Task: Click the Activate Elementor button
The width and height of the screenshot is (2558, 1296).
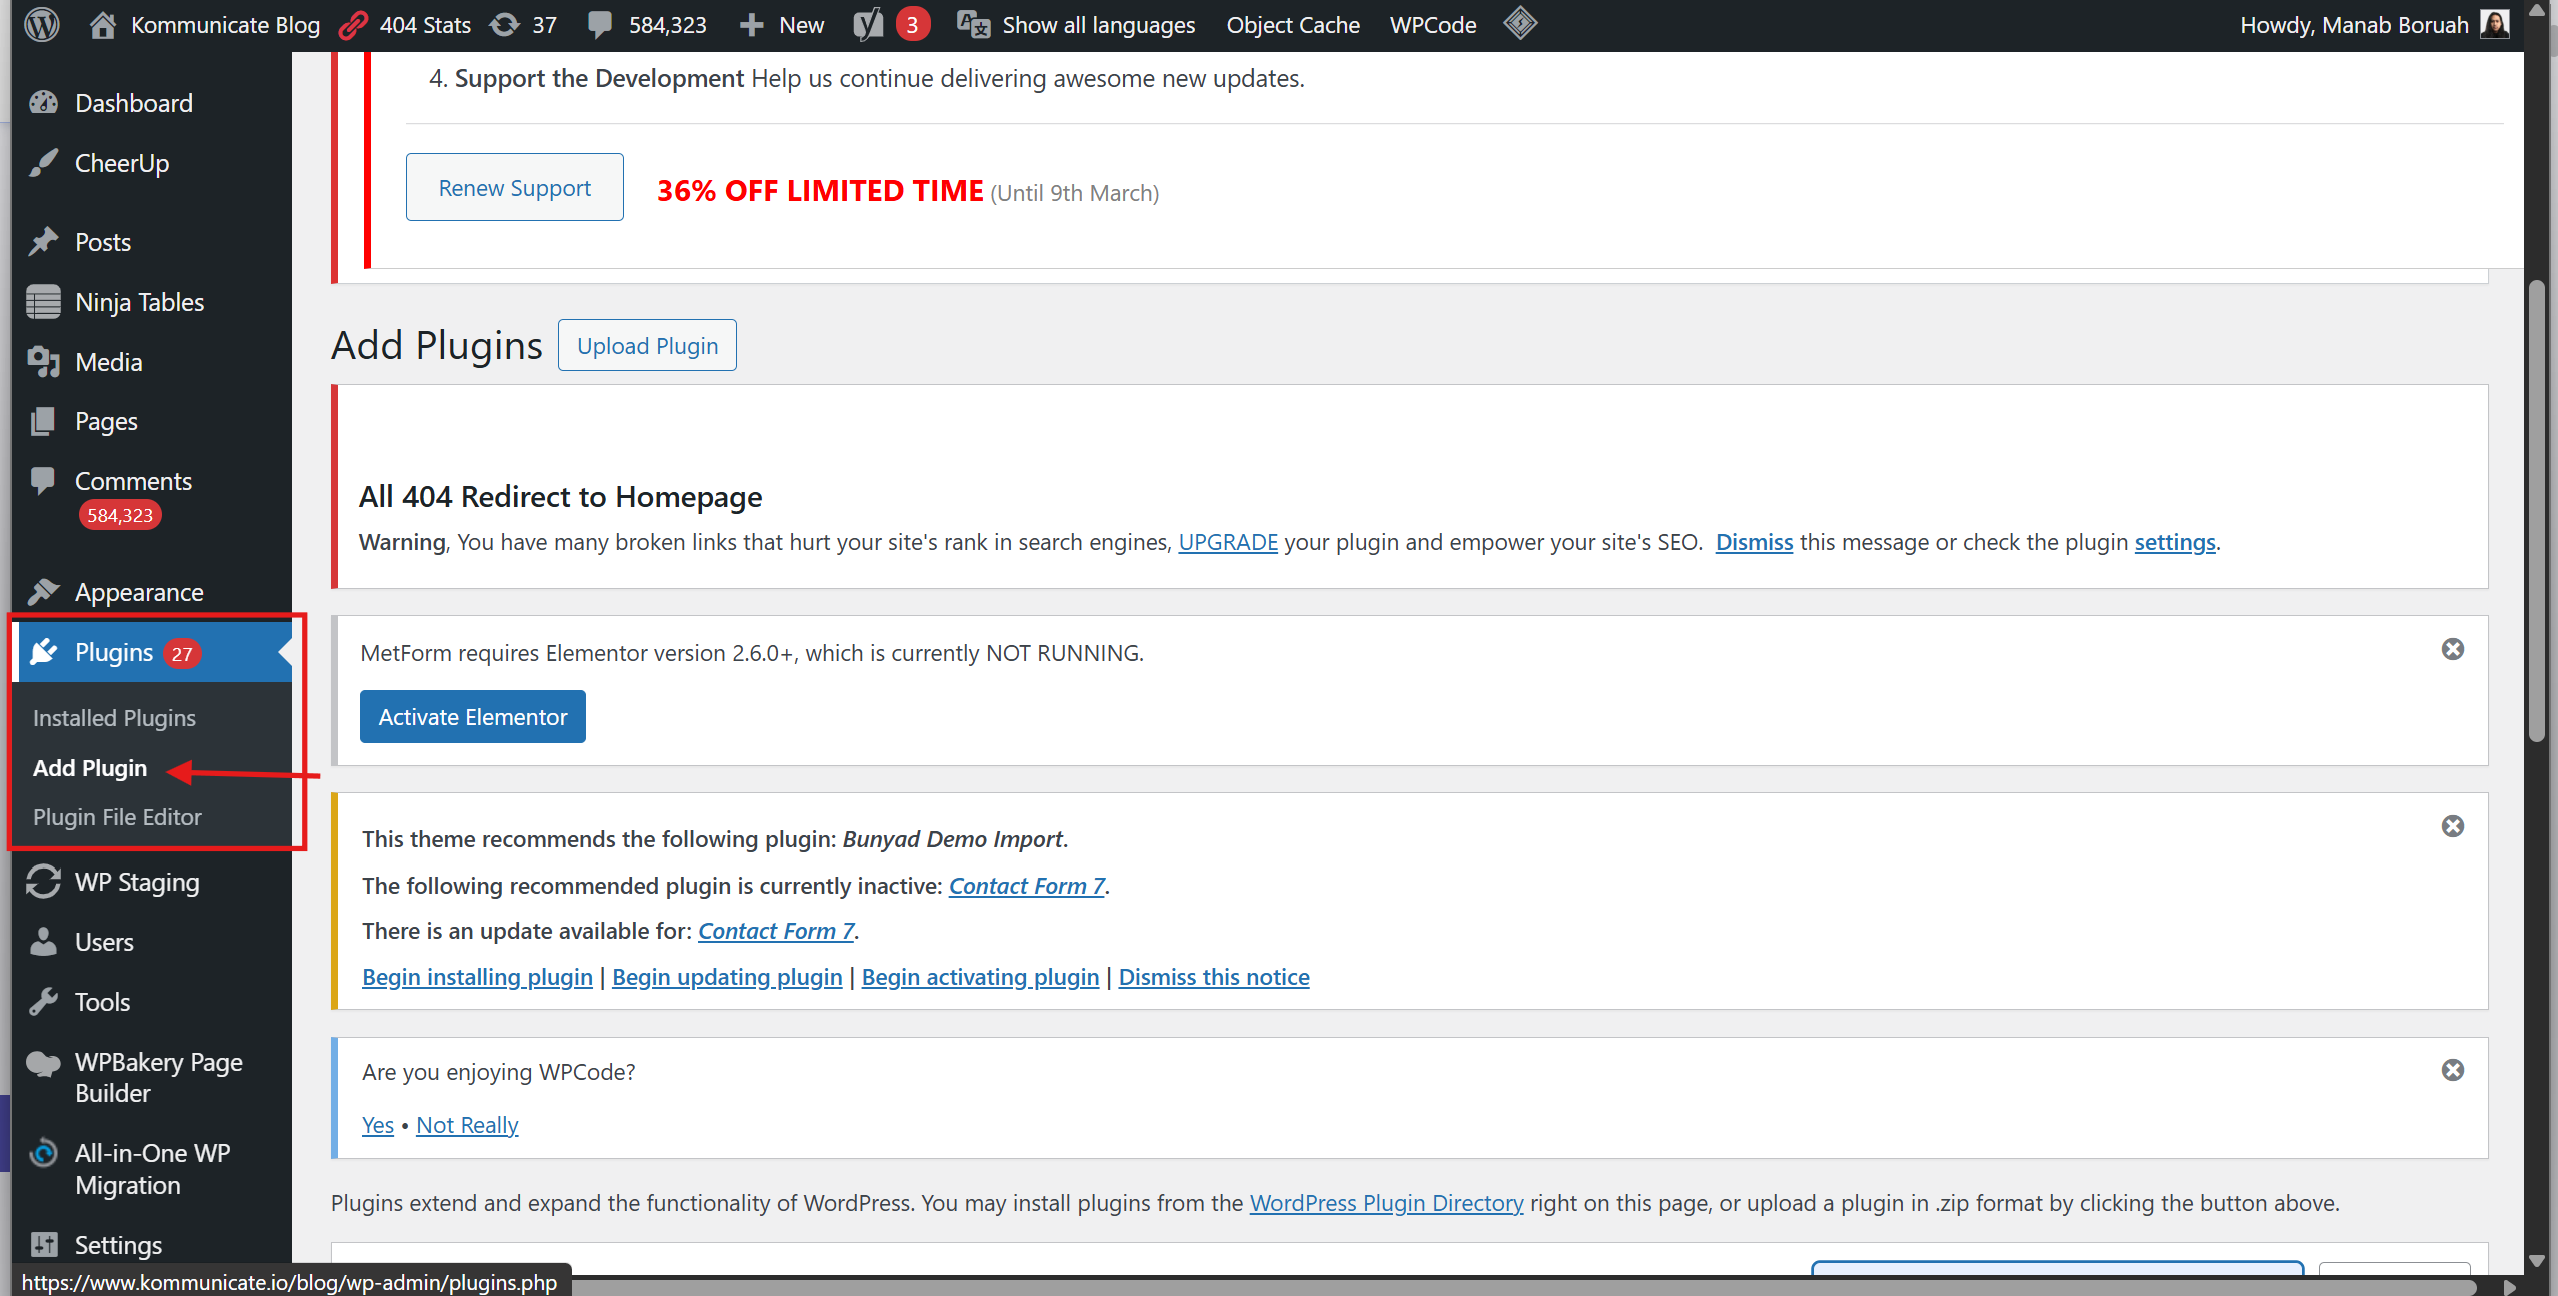Action: coord(473,716)
